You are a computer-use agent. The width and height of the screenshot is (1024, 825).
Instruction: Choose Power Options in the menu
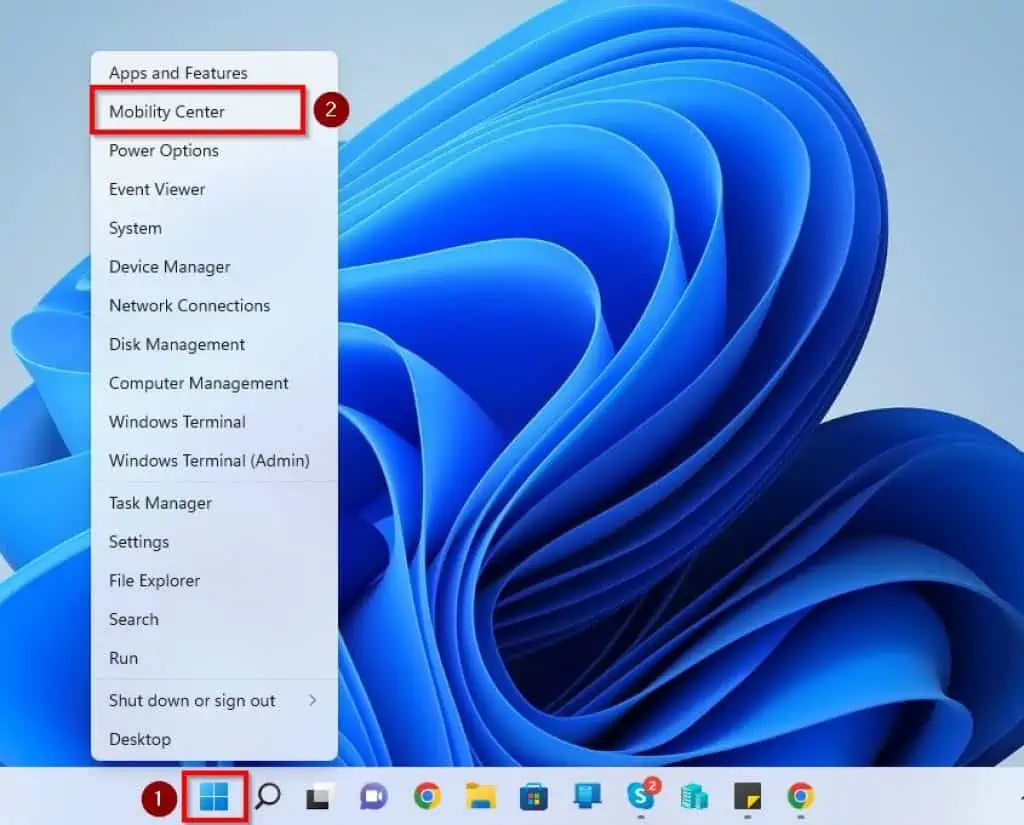[x=164, y=151]
